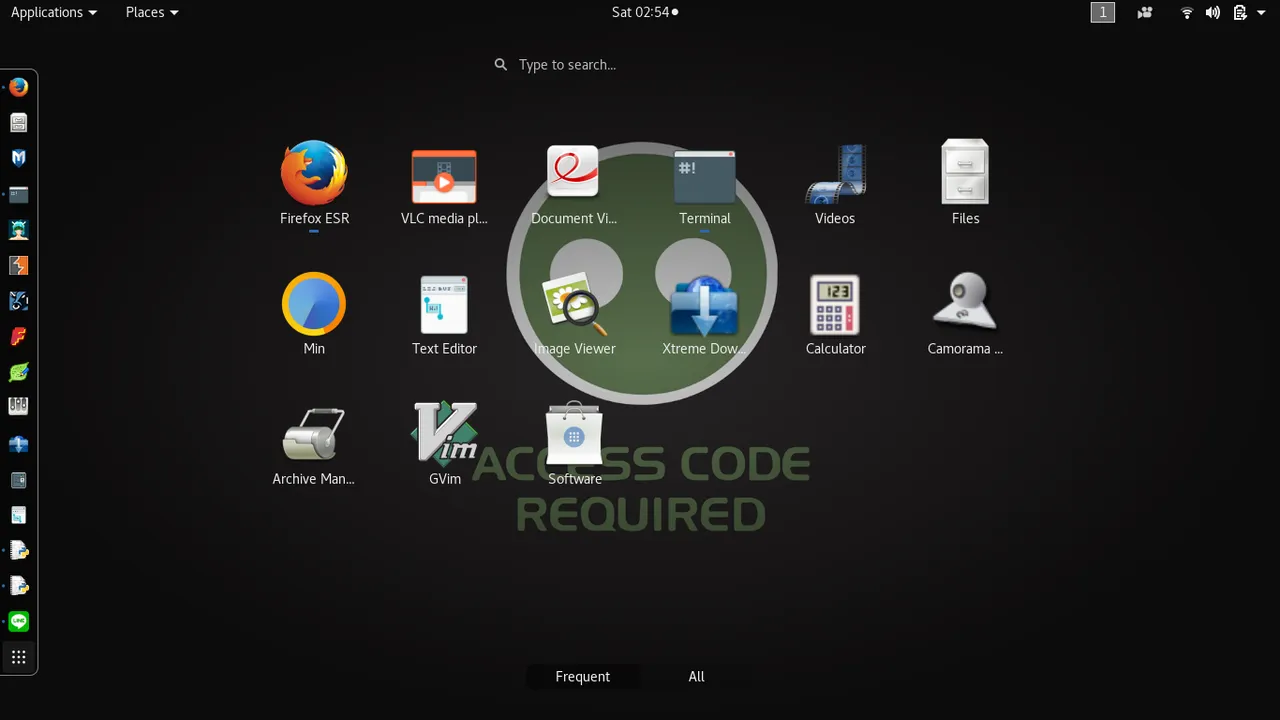Click the volume speaker icon

1213,12
